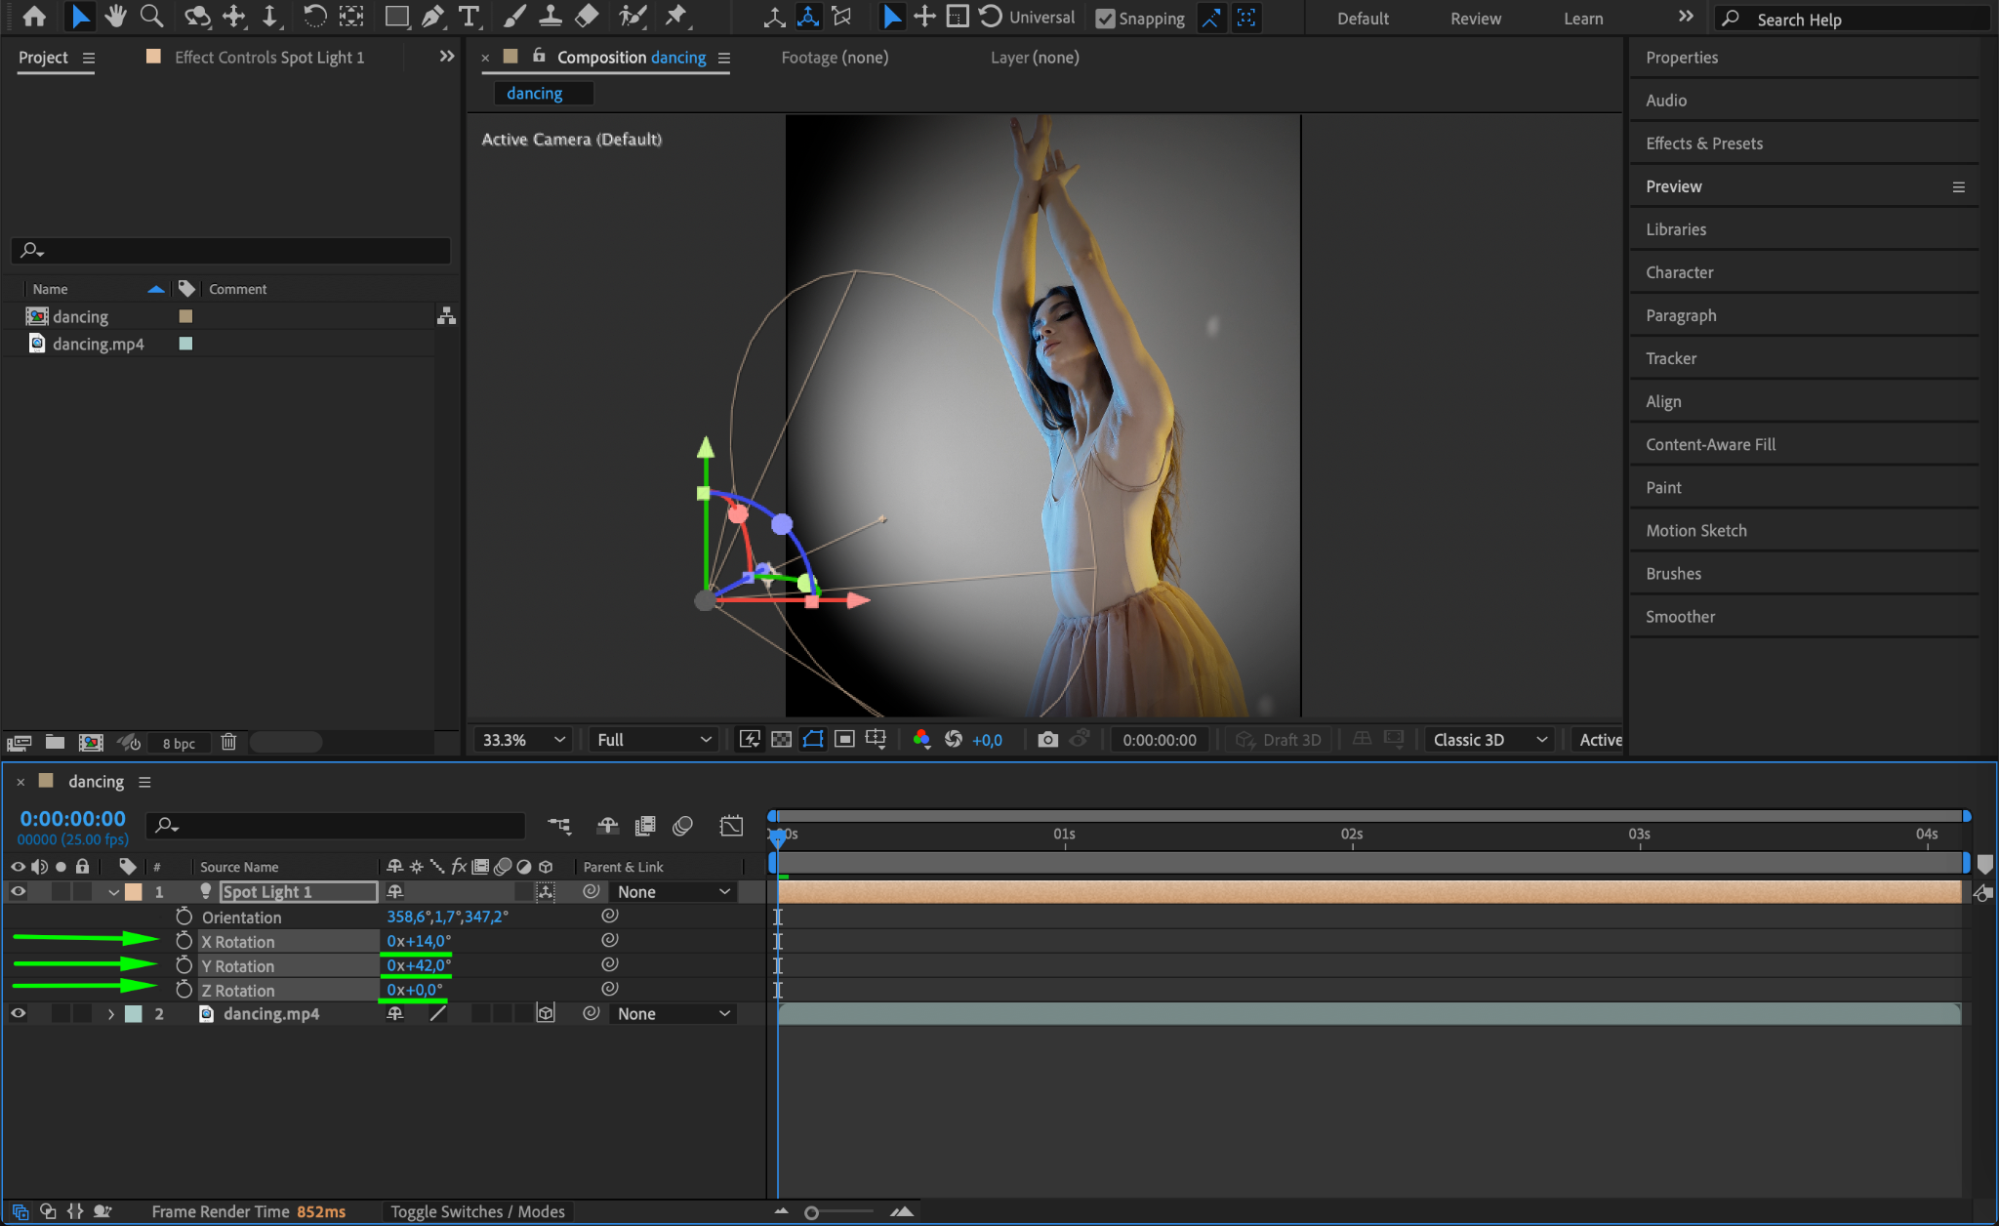
Task: Click the timeline zoom slider handle
Action: pos(811,1212)
